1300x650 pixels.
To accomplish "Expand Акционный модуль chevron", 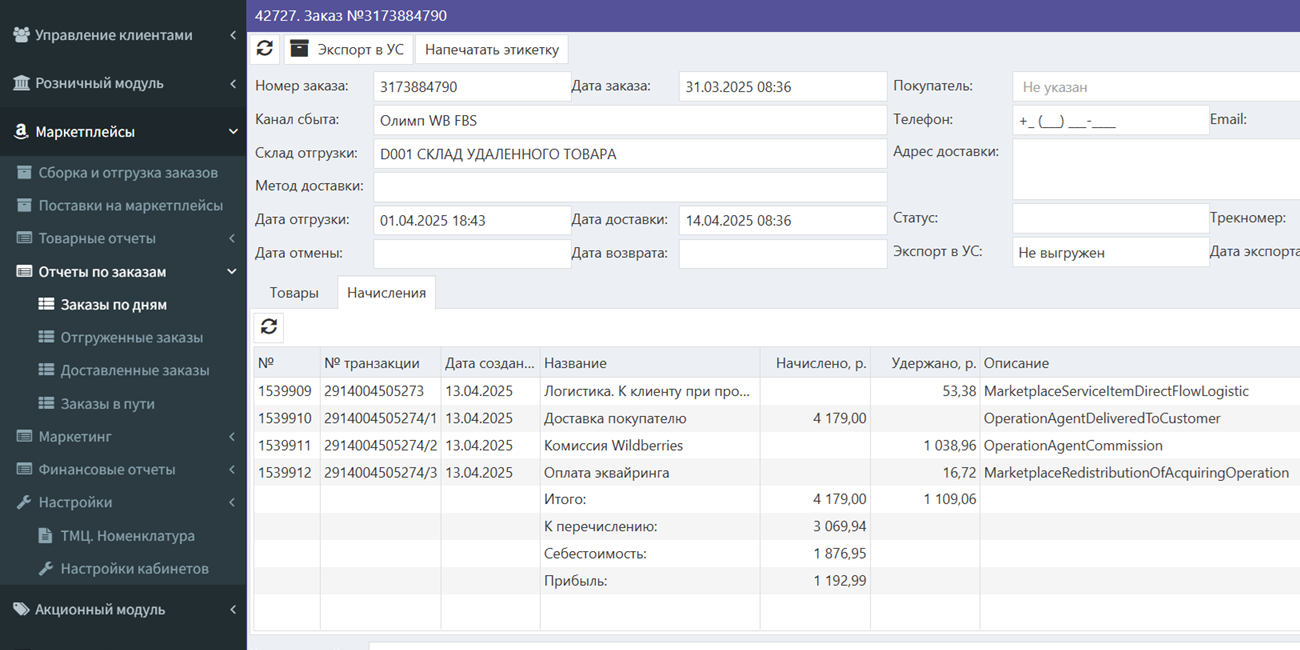I will (233, 609).
